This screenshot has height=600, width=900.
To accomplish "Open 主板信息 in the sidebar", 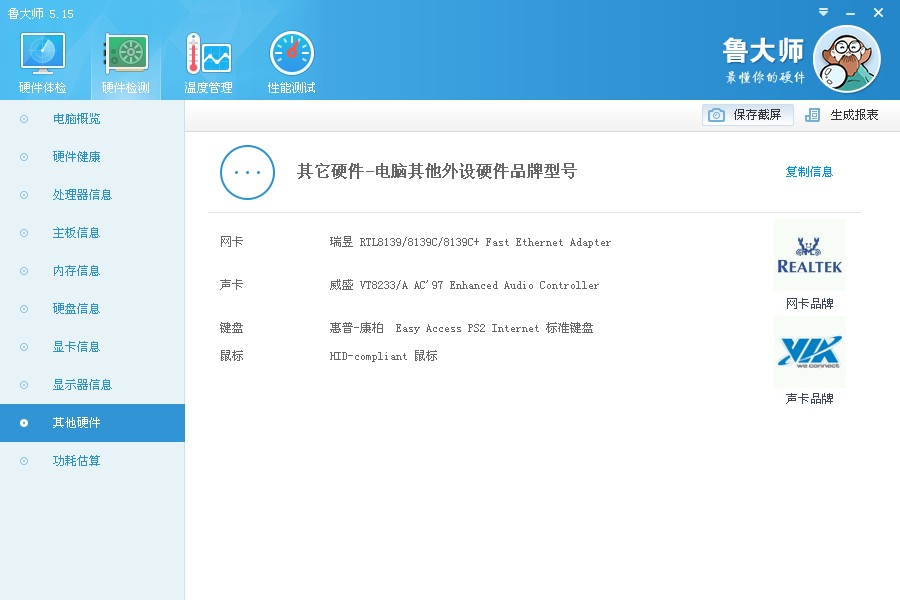I will 76,233.
